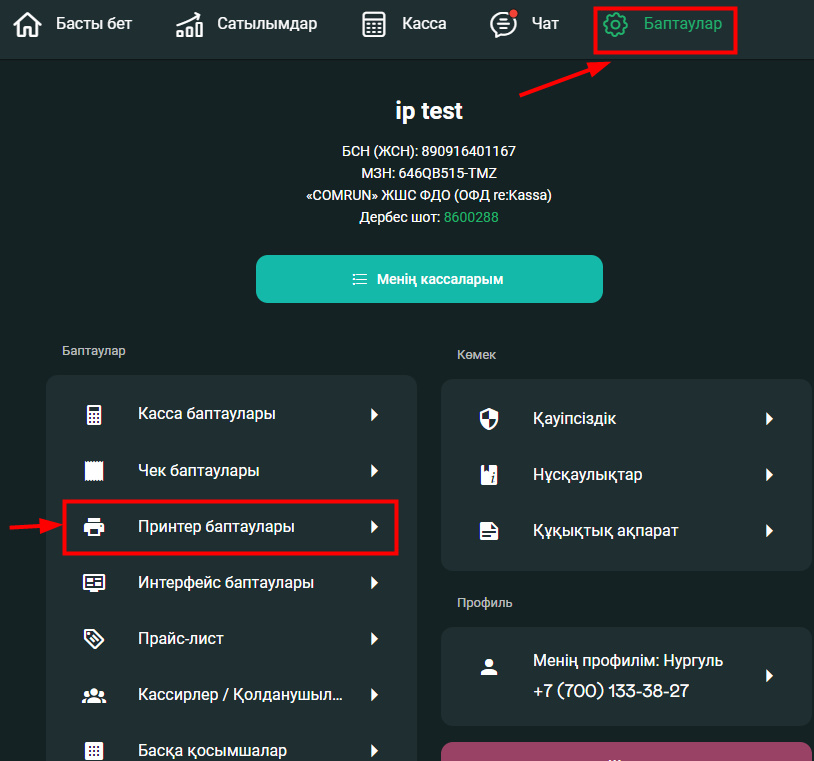Click phone number +7 (700) 133-38-27
This screenshot has width=814, height=761.
611,691
